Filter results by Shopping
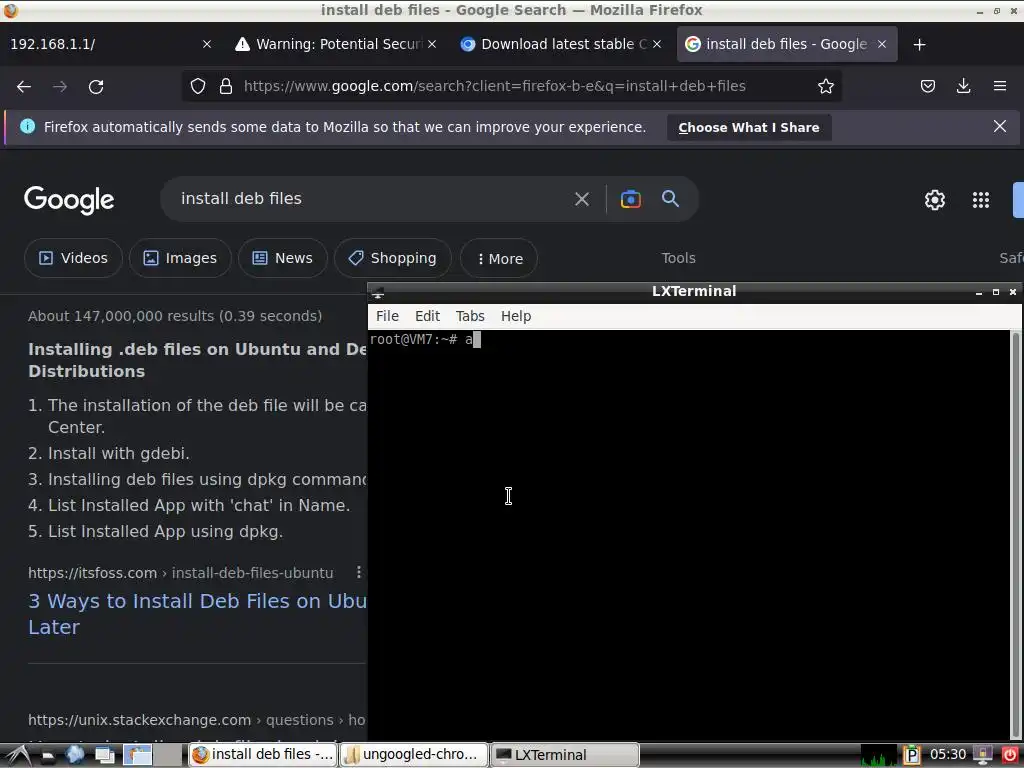1024x768 pixels. point(392,258)
